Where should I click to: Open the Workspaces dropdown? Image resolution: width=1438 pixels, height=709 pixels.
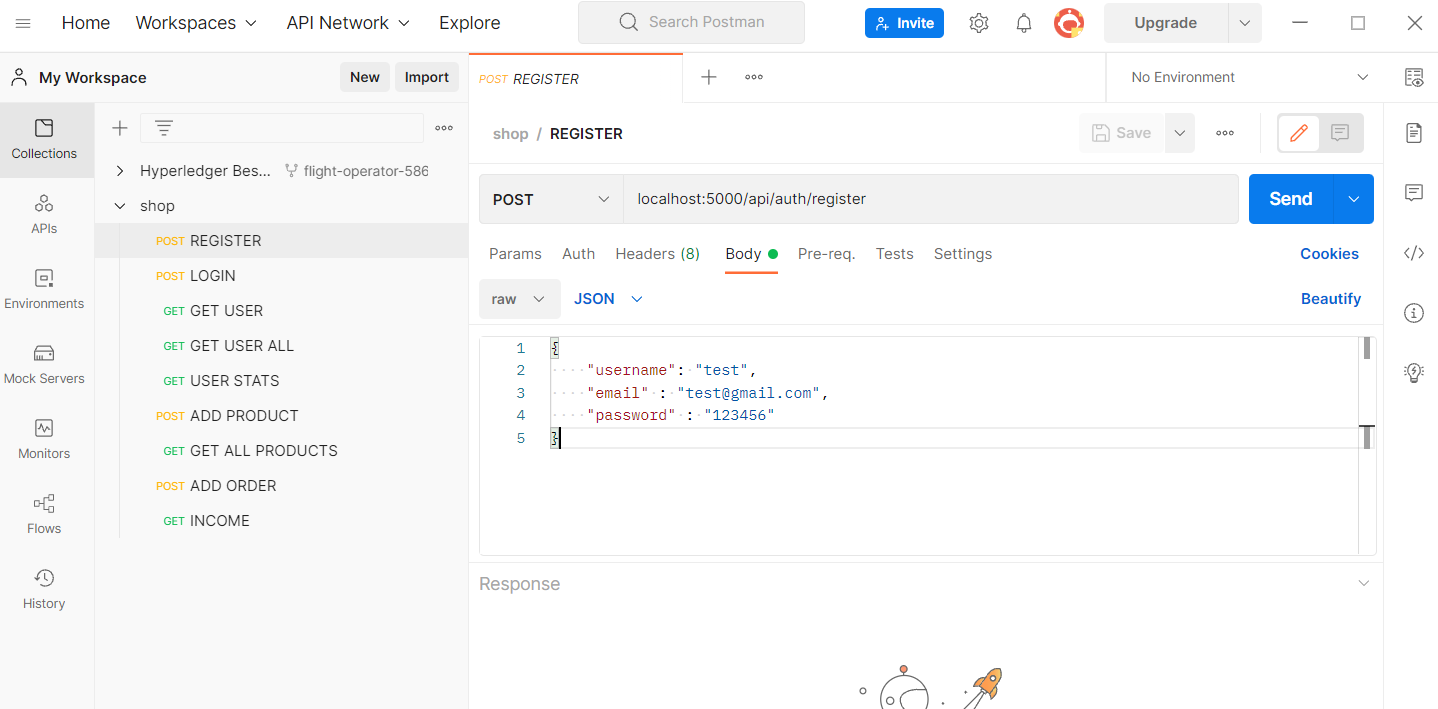tap(196, 23)
